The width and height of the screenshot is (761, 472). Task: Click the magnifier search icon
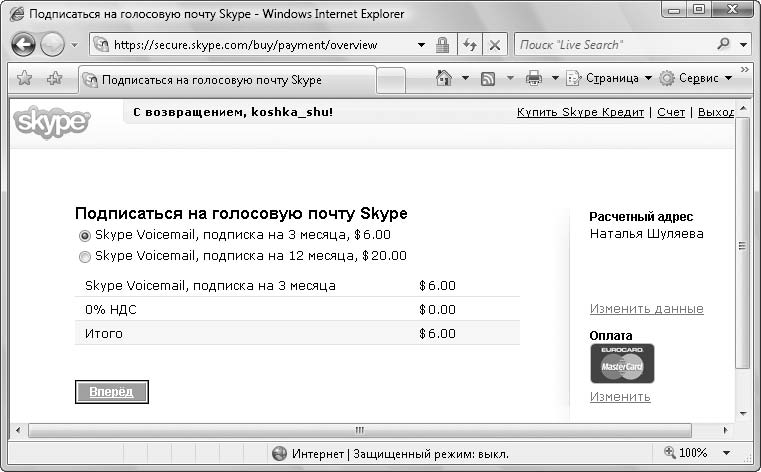[x=723, y=44]
